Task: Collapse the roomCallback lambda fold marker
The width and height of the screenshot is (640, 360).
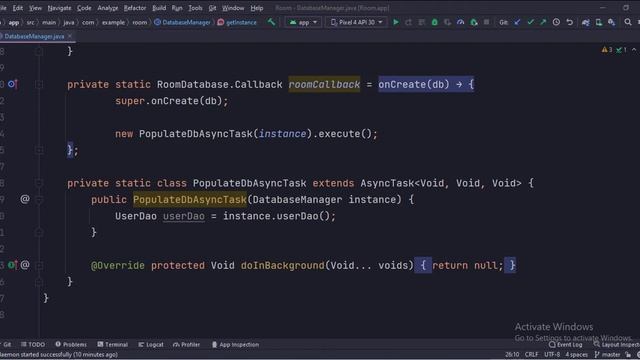Action: (x=39, y=84)
